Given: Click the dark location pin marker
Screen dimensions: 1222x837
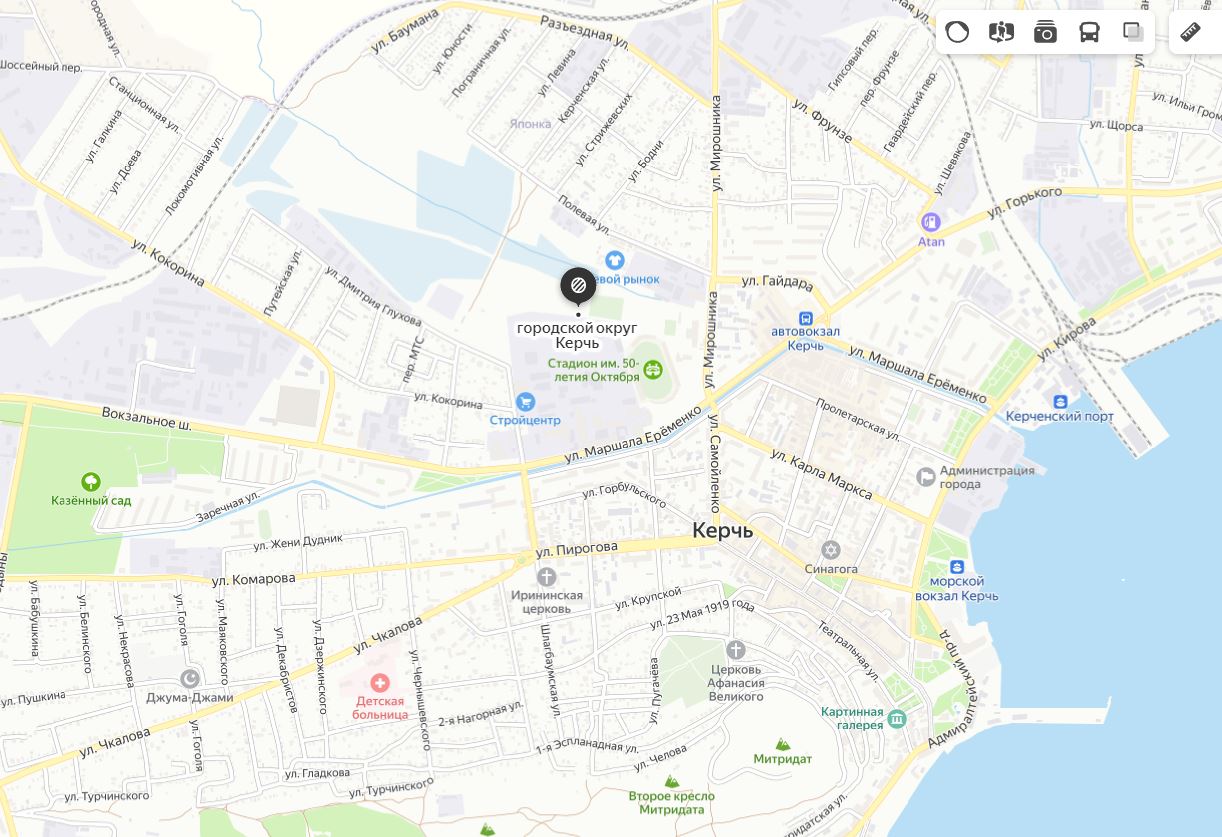Looking at the screenshot, I should 578,287.
